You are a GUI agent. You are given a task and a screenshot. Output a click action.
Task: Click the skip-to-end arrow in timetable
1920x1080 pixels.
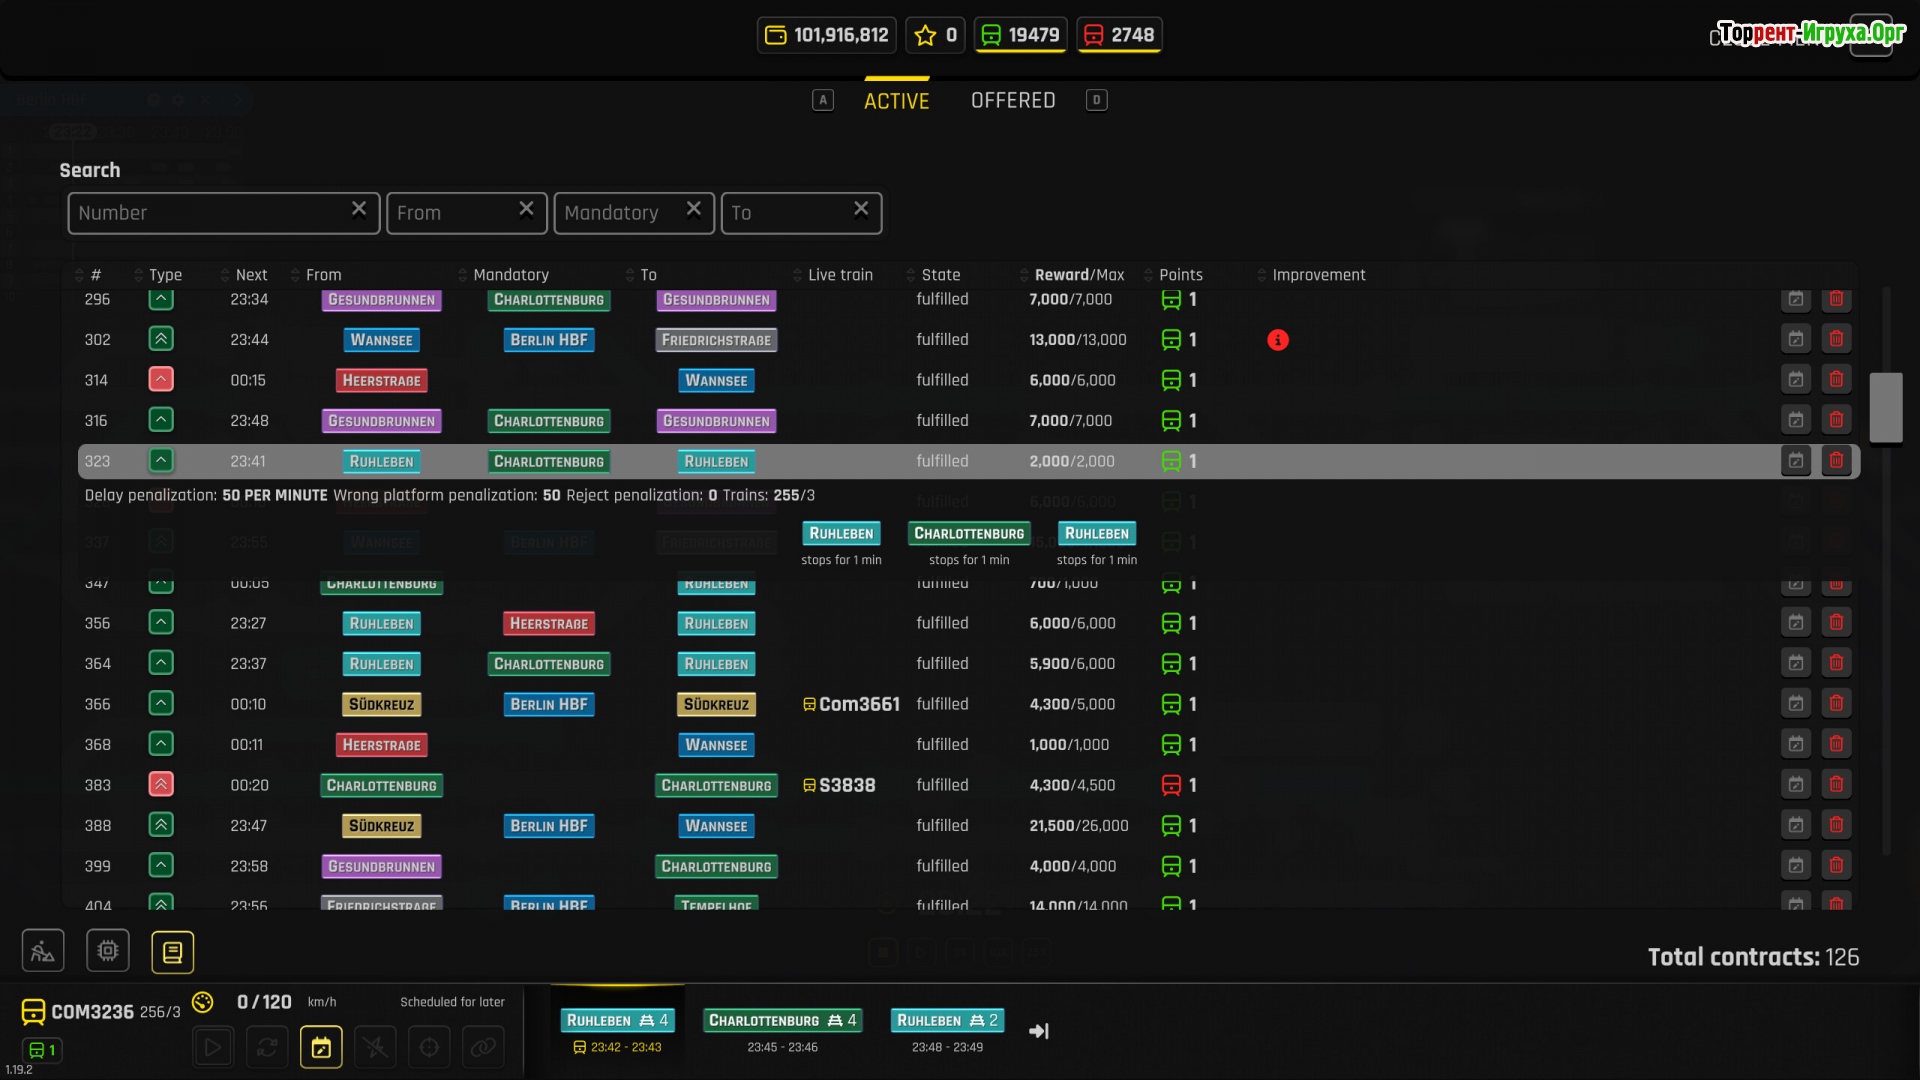pos(1039,1031)
